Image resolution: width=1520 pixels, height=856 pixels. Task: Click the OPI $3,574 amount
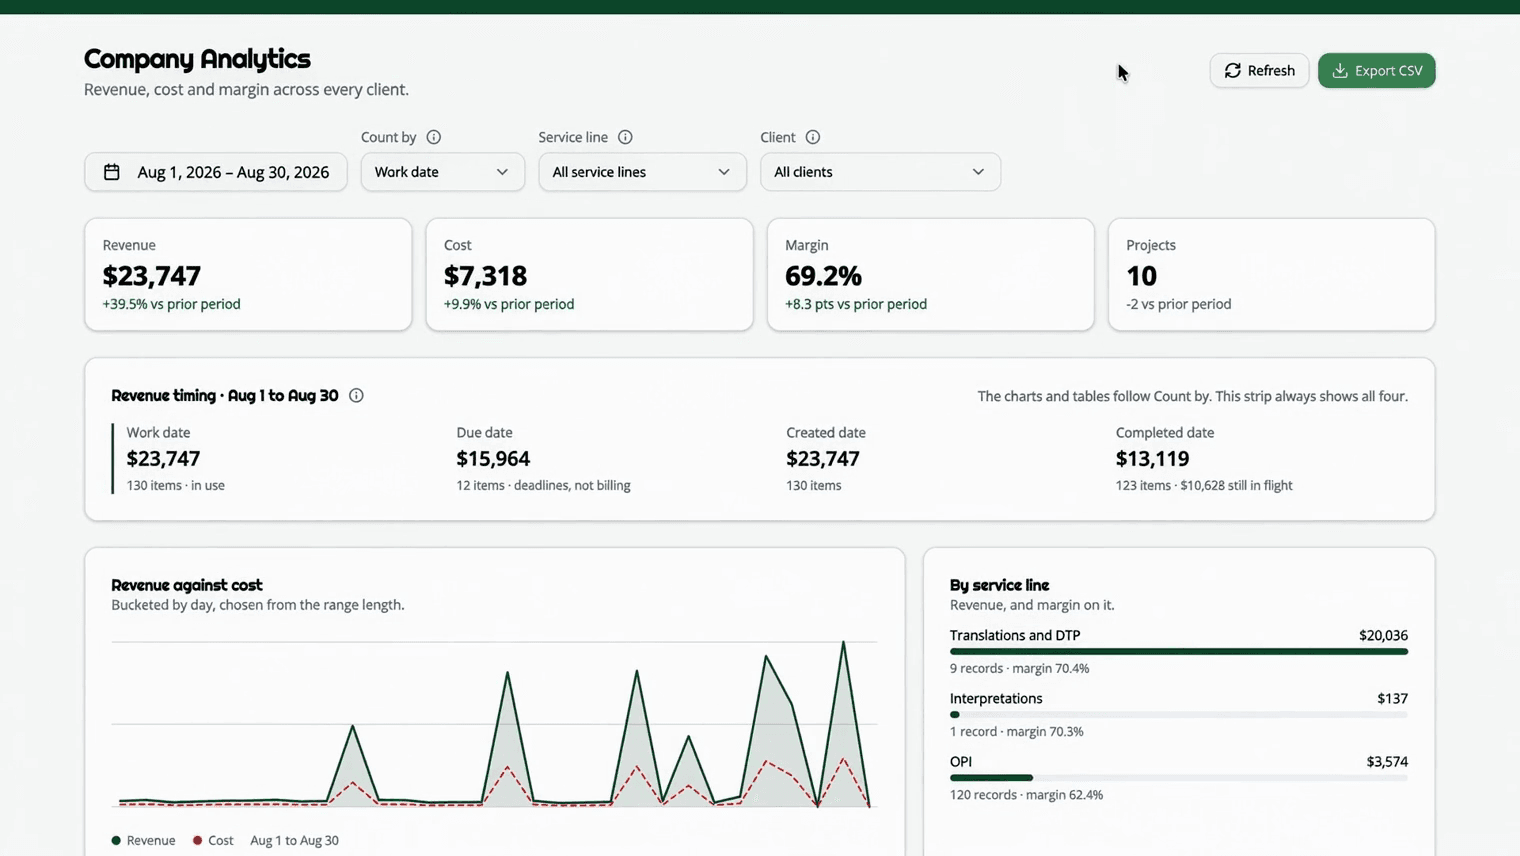[1387, 762]
